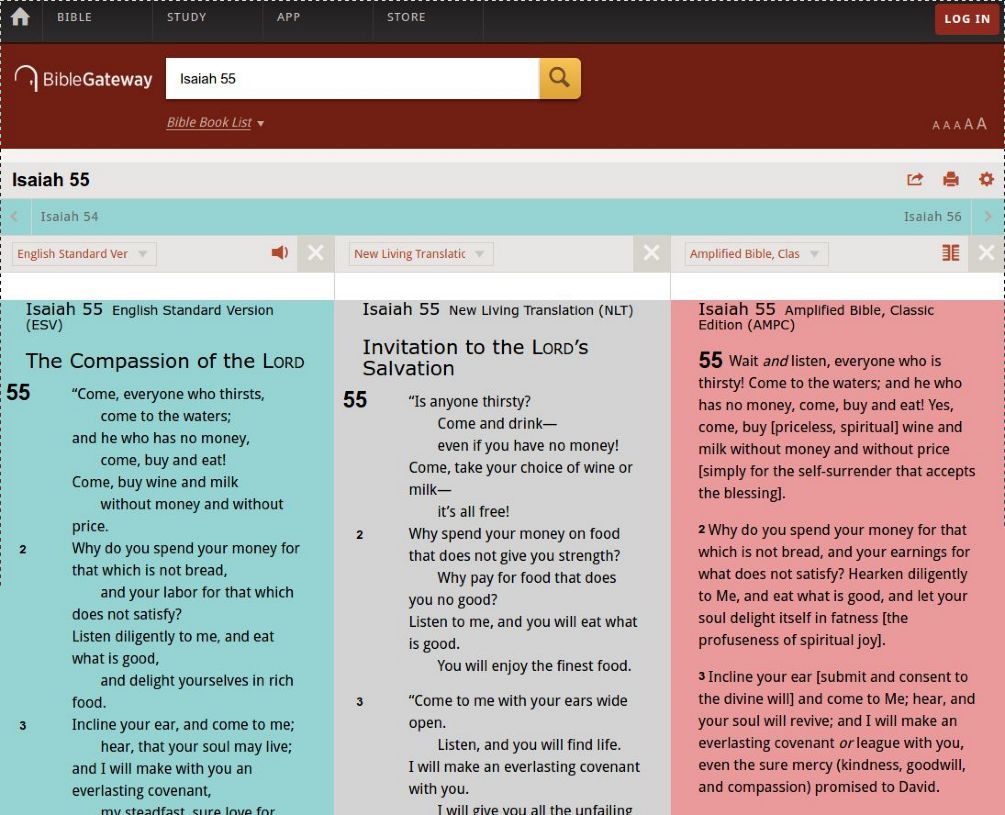
Task: Add parallel translation column icon
Action: (951, 253)
